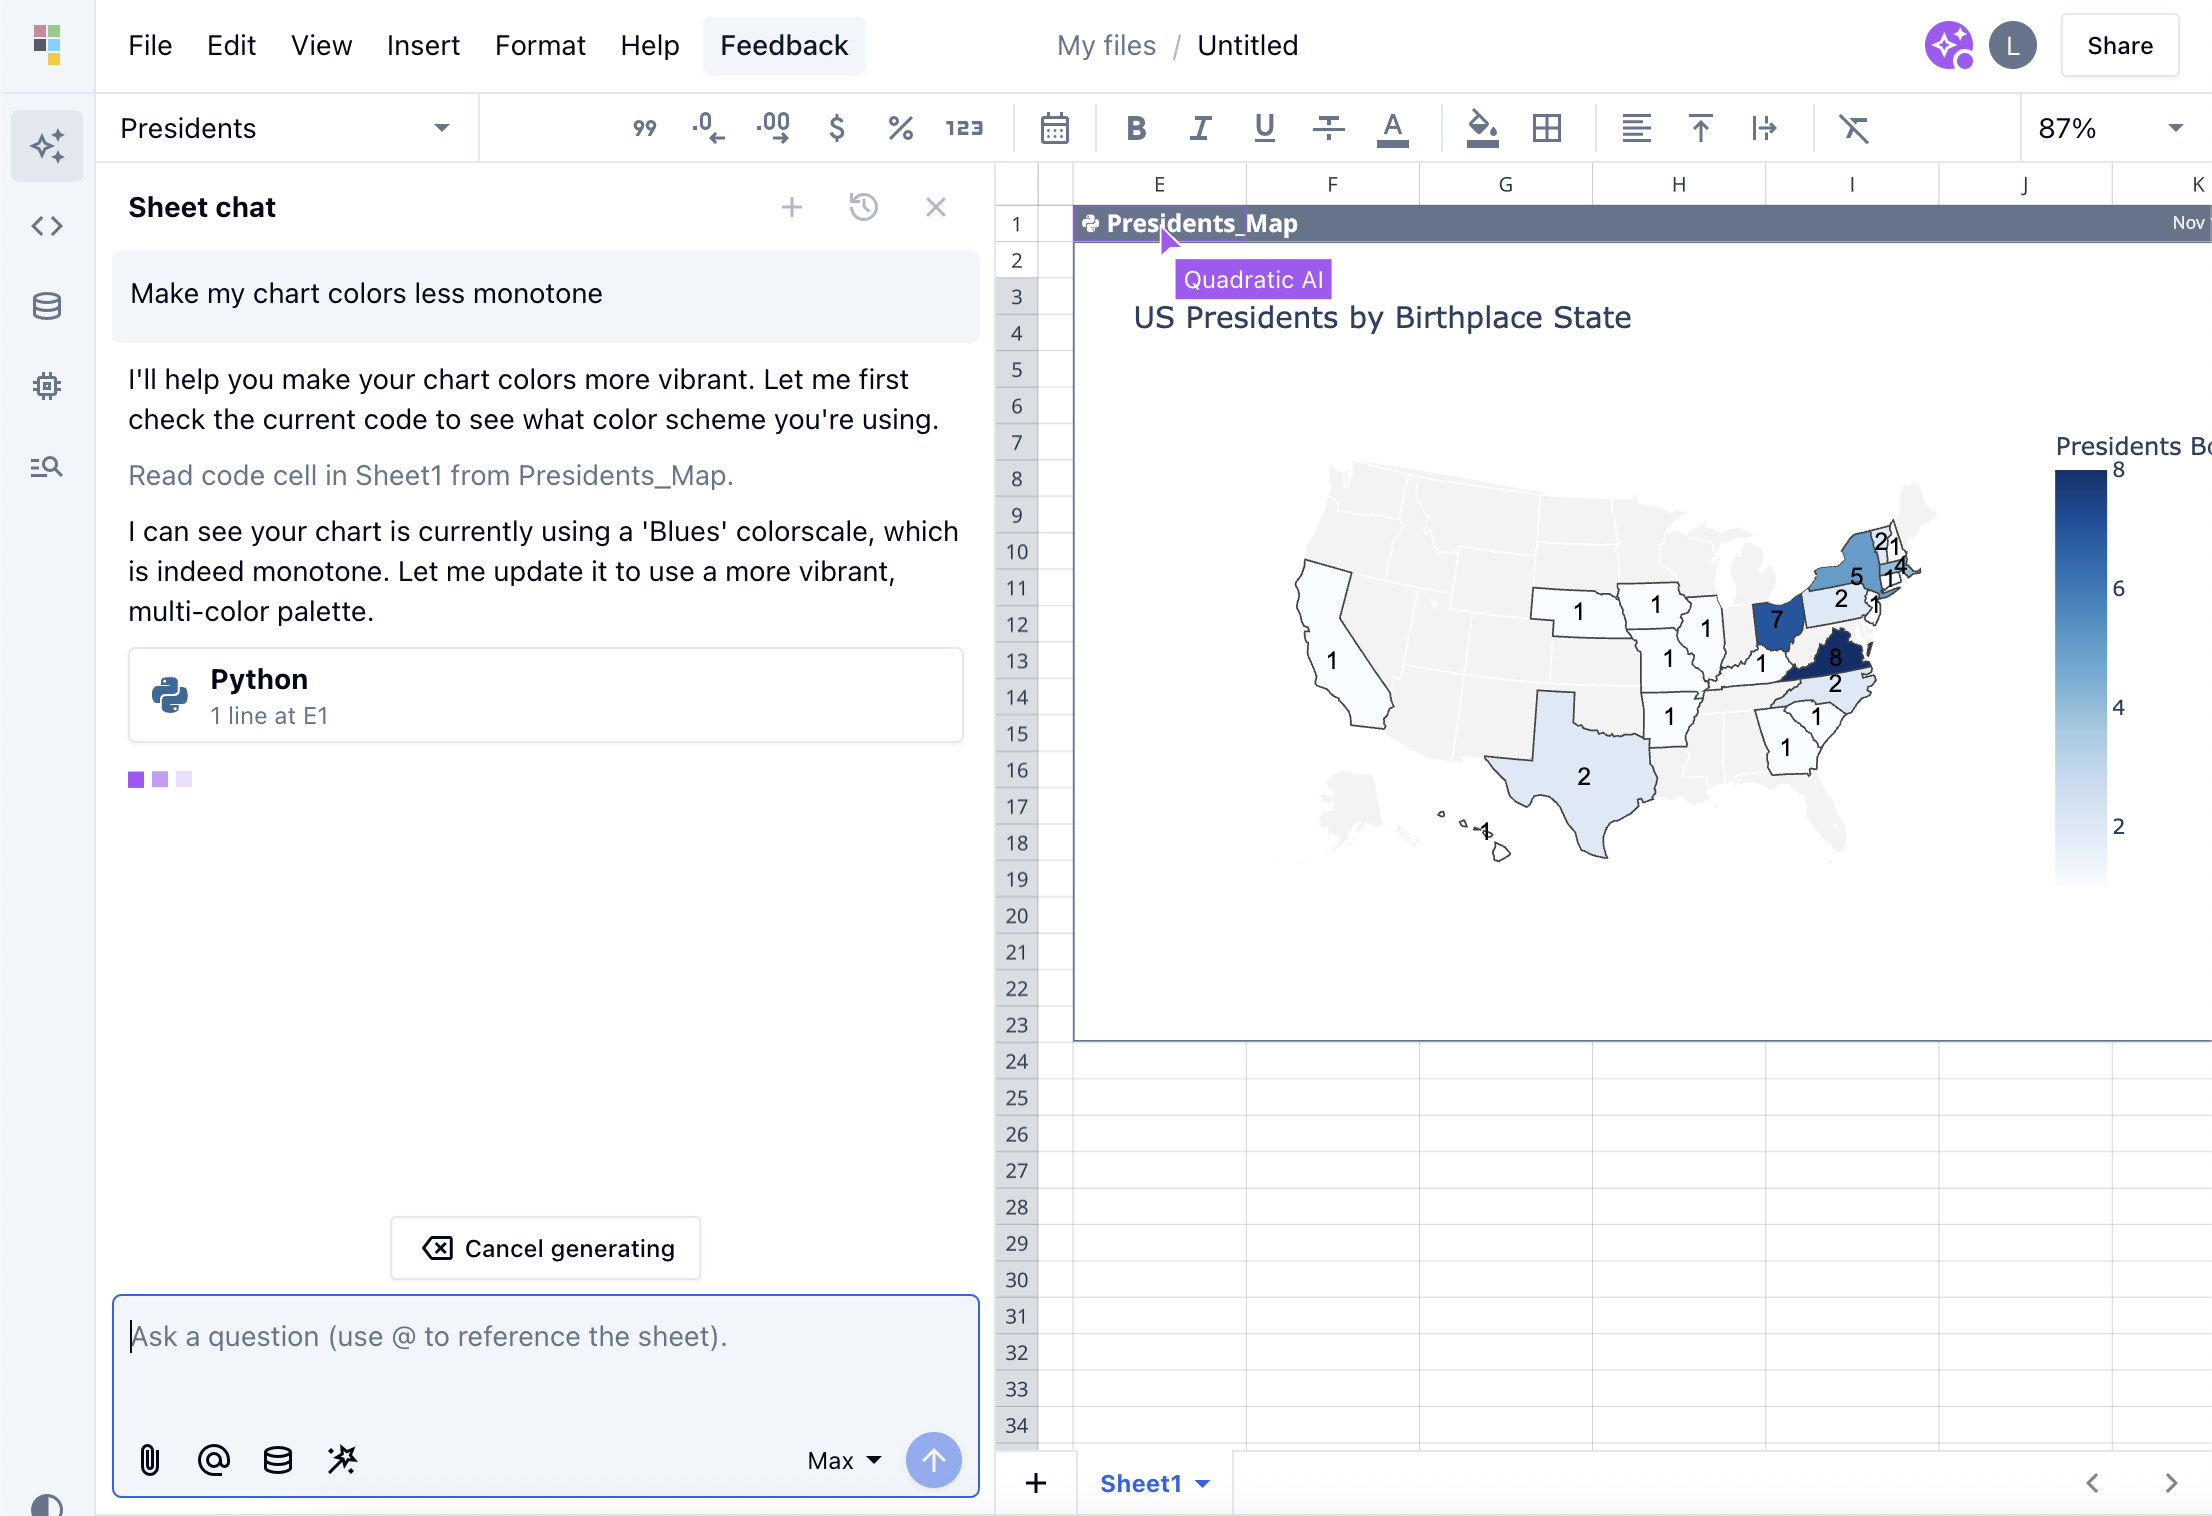Screen dimensions: 2212x1516
Task: Open My files link in breadcrumb
Action: 1106,45
